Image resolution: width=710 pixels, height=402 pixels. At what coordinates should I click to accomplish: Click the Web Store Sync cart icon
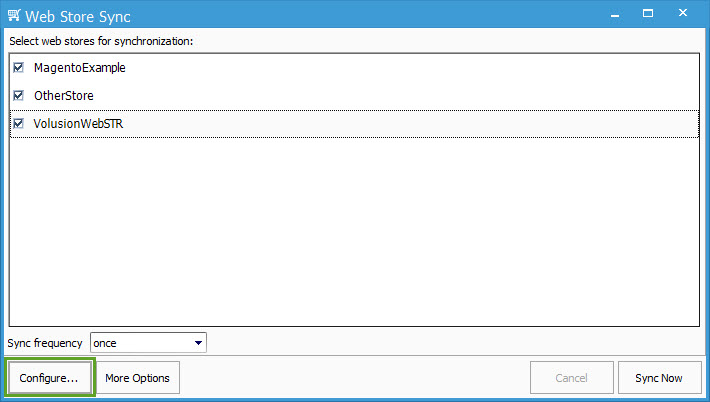coord(14,15)
